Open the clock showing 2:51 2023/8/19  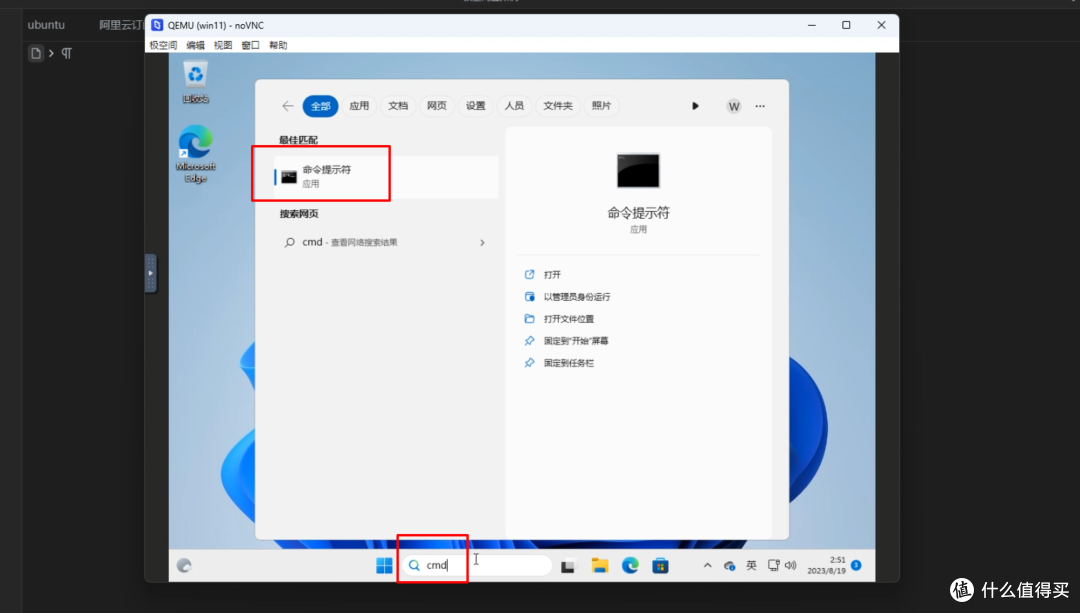pyautogui.click(x=827, y=565)
